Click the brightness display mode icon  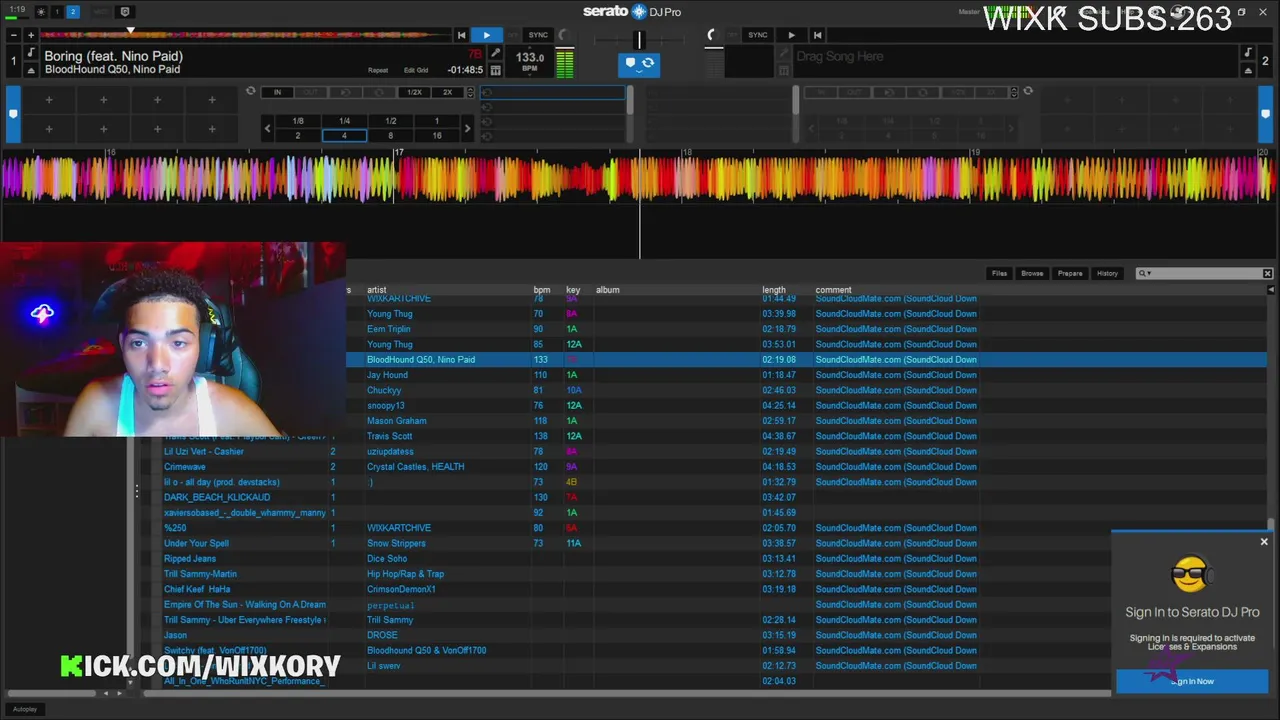pos(40,12)
